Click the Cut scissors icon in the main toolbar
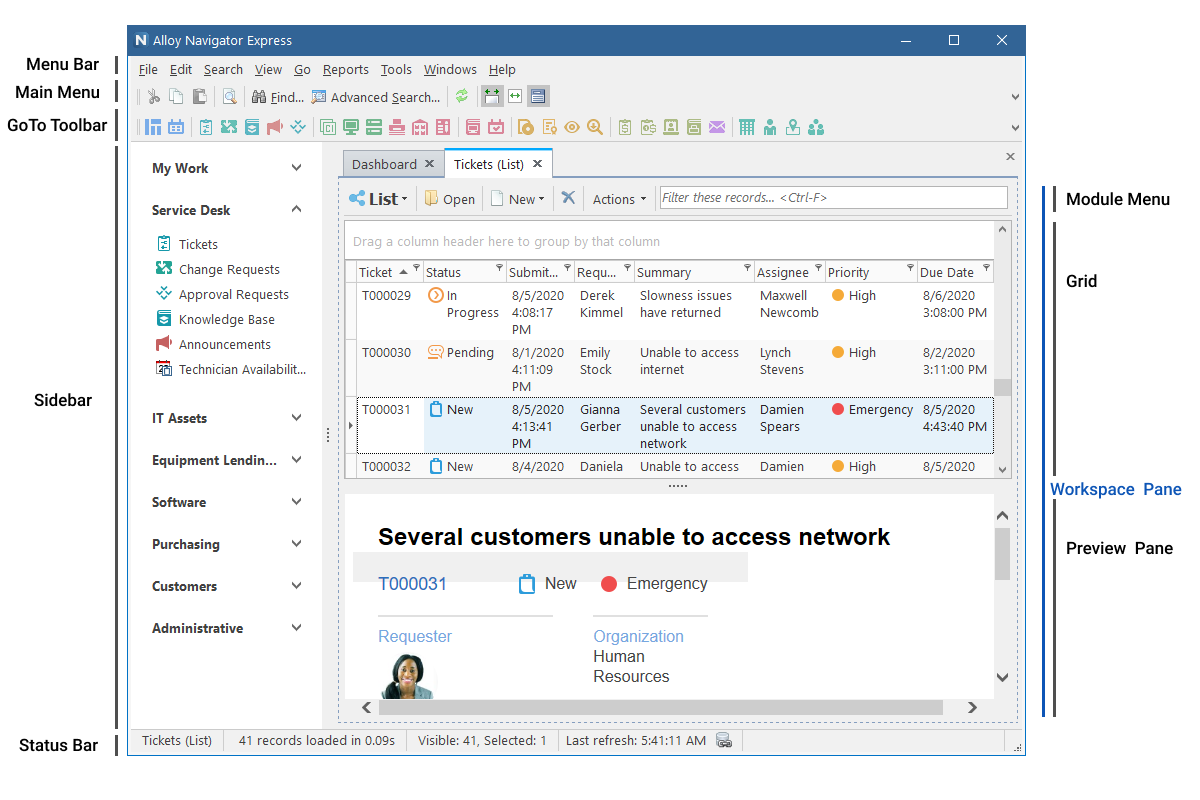This screenshot has width=1200, height=800. click(152, 97)
